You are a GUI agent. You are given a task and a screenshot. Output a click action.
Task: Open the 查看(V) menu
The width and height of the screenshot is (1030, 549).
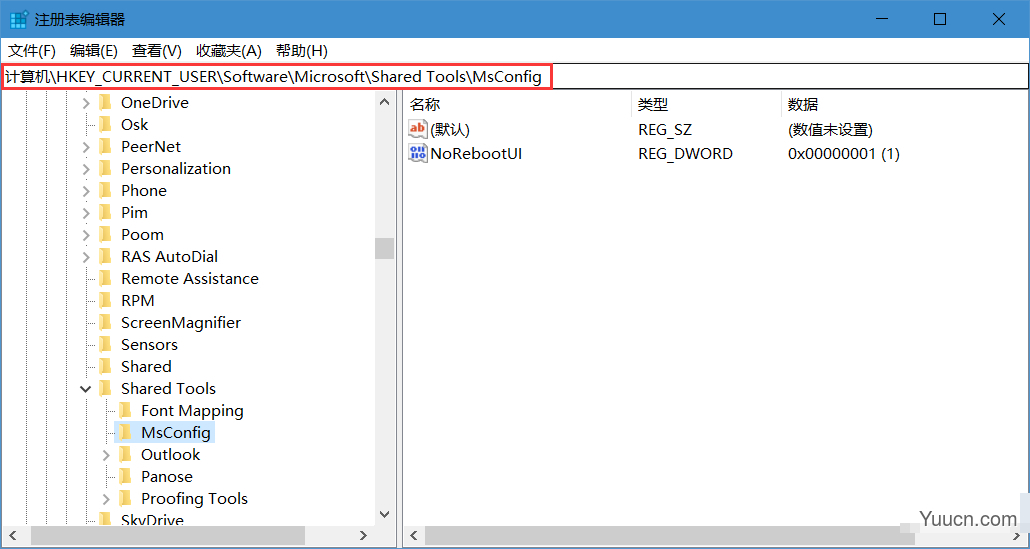[x=156, y=51]
